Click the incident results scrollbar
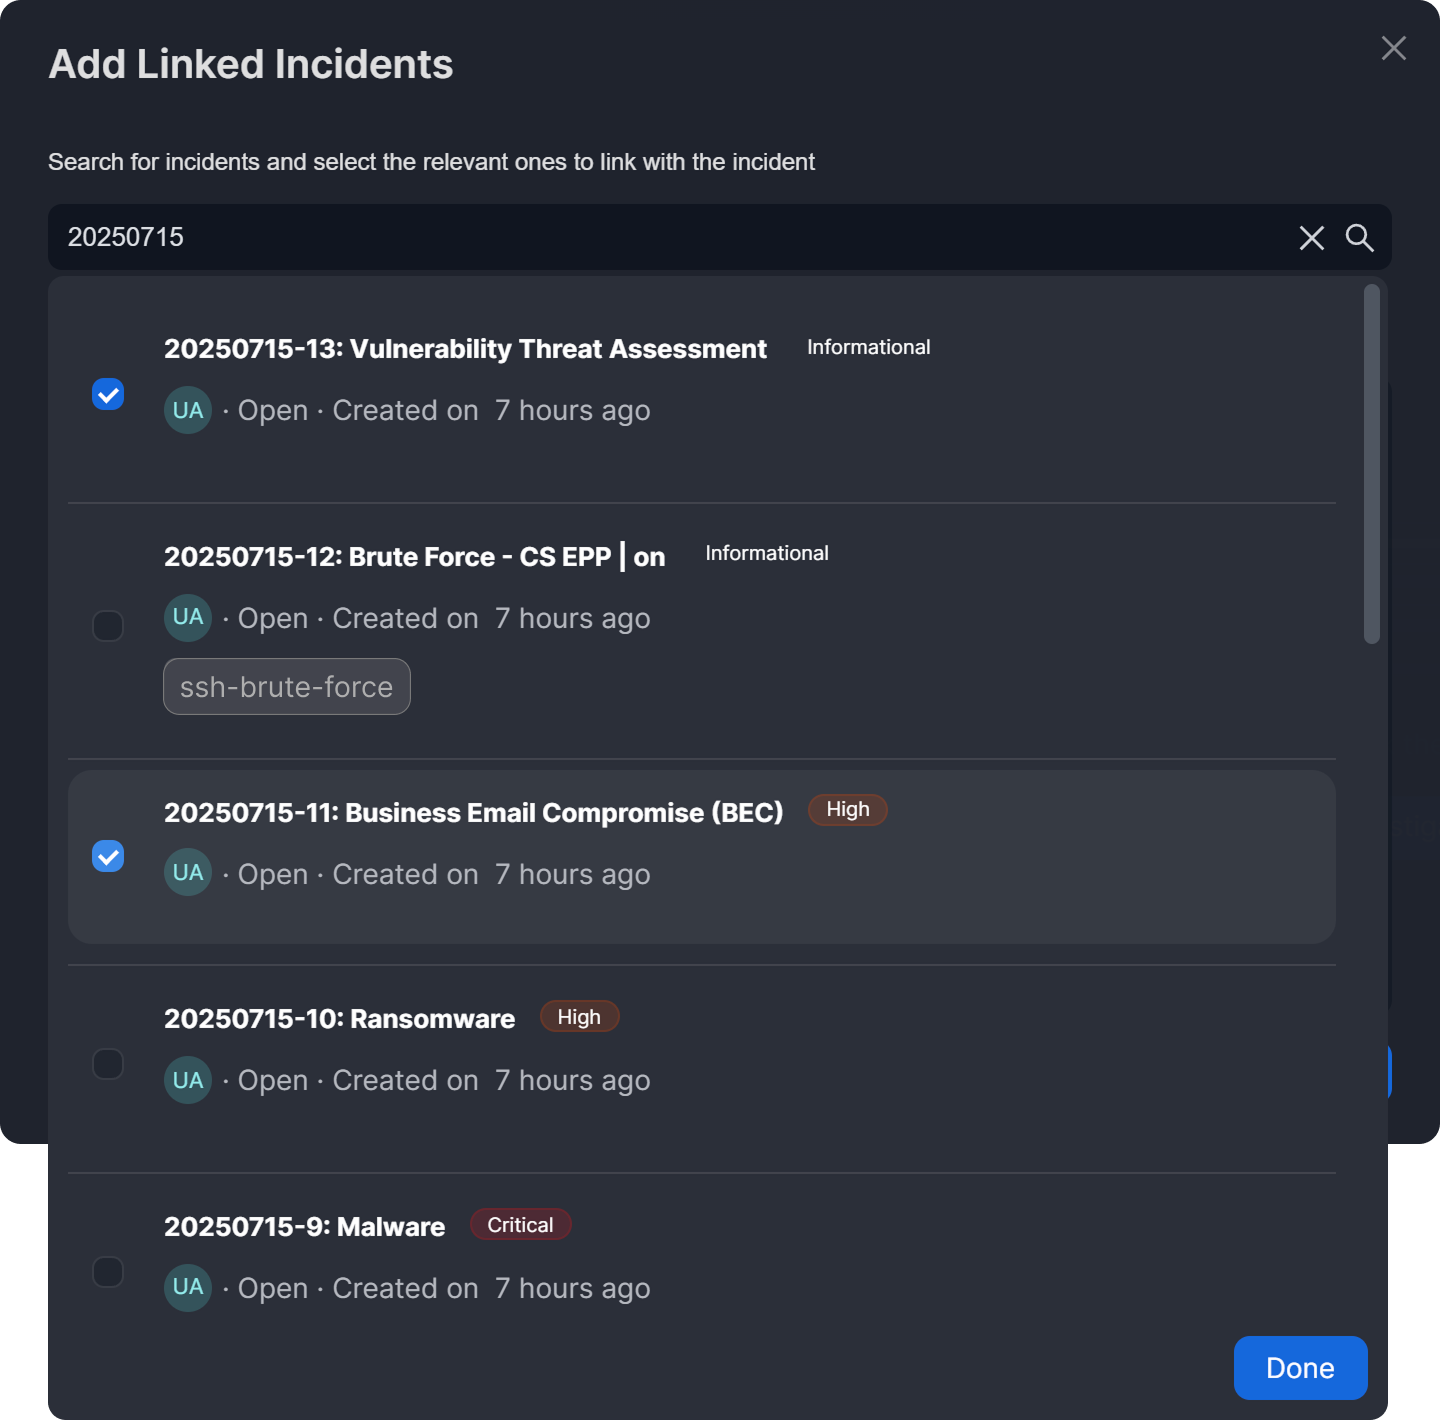1440x1420 pixels. (x=1372, y=464)
